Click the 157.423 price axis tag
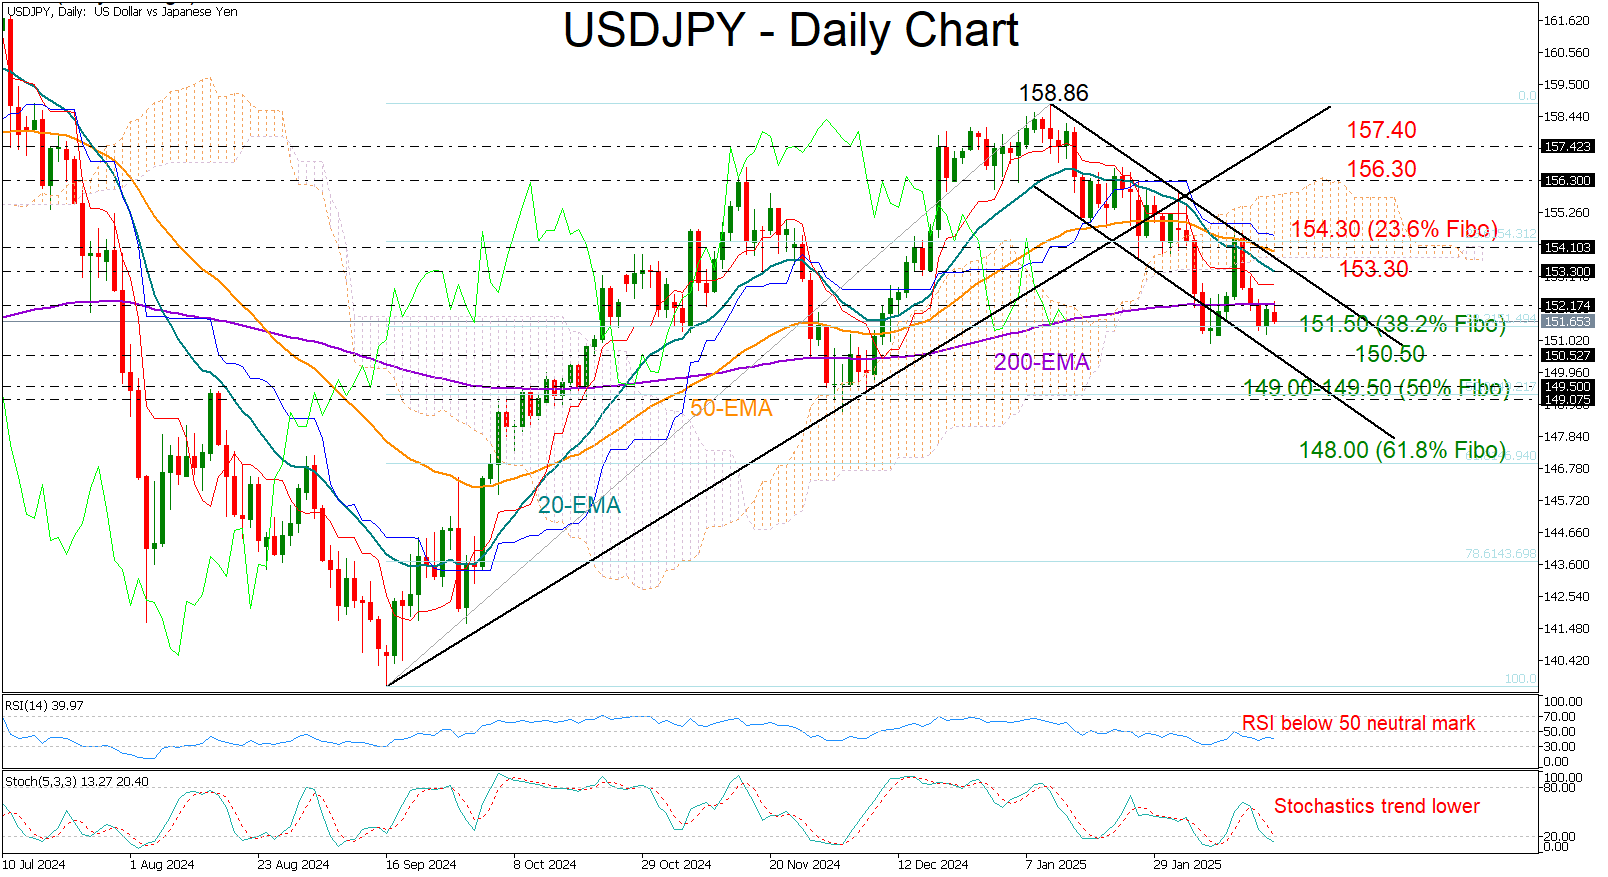 pos(1566,146)
